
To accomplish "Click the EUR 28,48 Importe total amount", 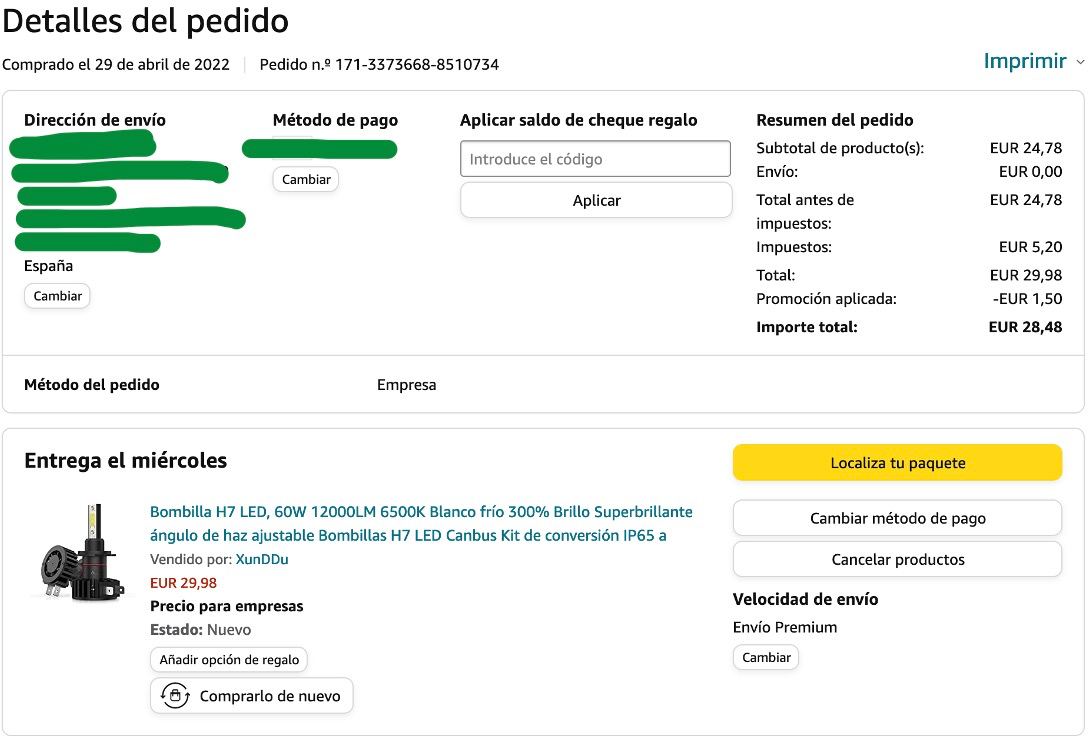I will [x=1025, y=327].
